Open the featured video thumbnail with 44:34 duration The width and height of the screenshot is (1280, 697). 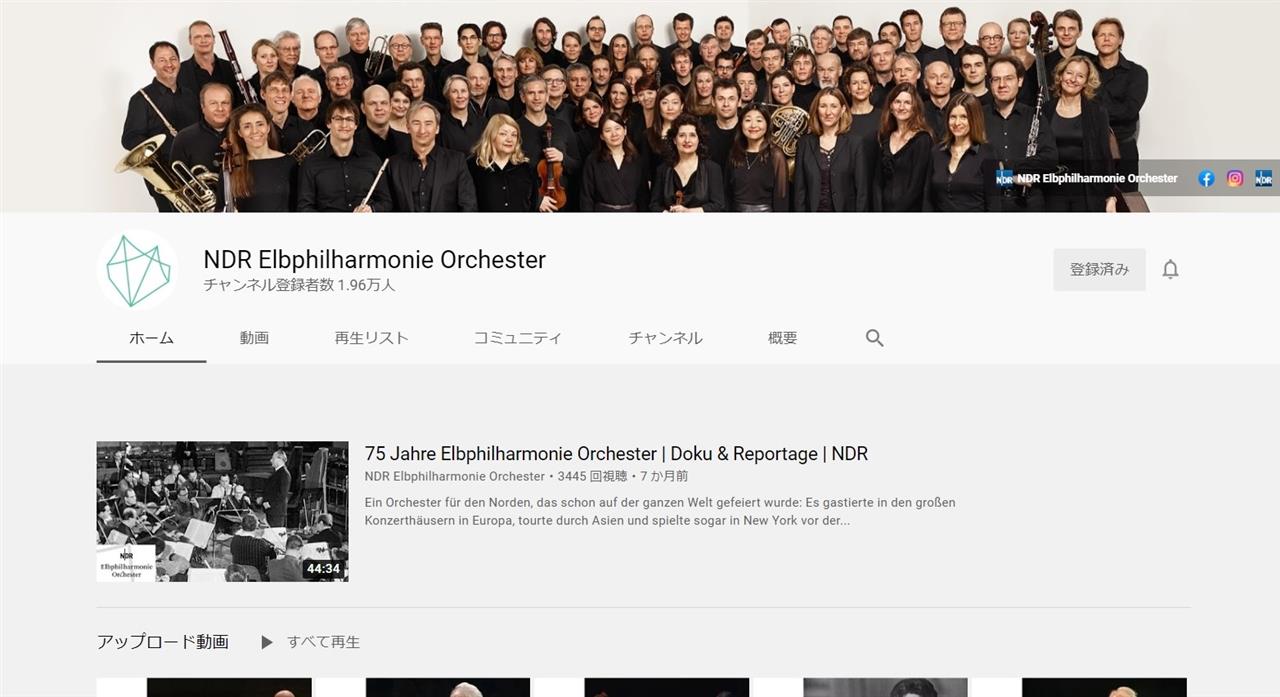click(x=222, y=512)
